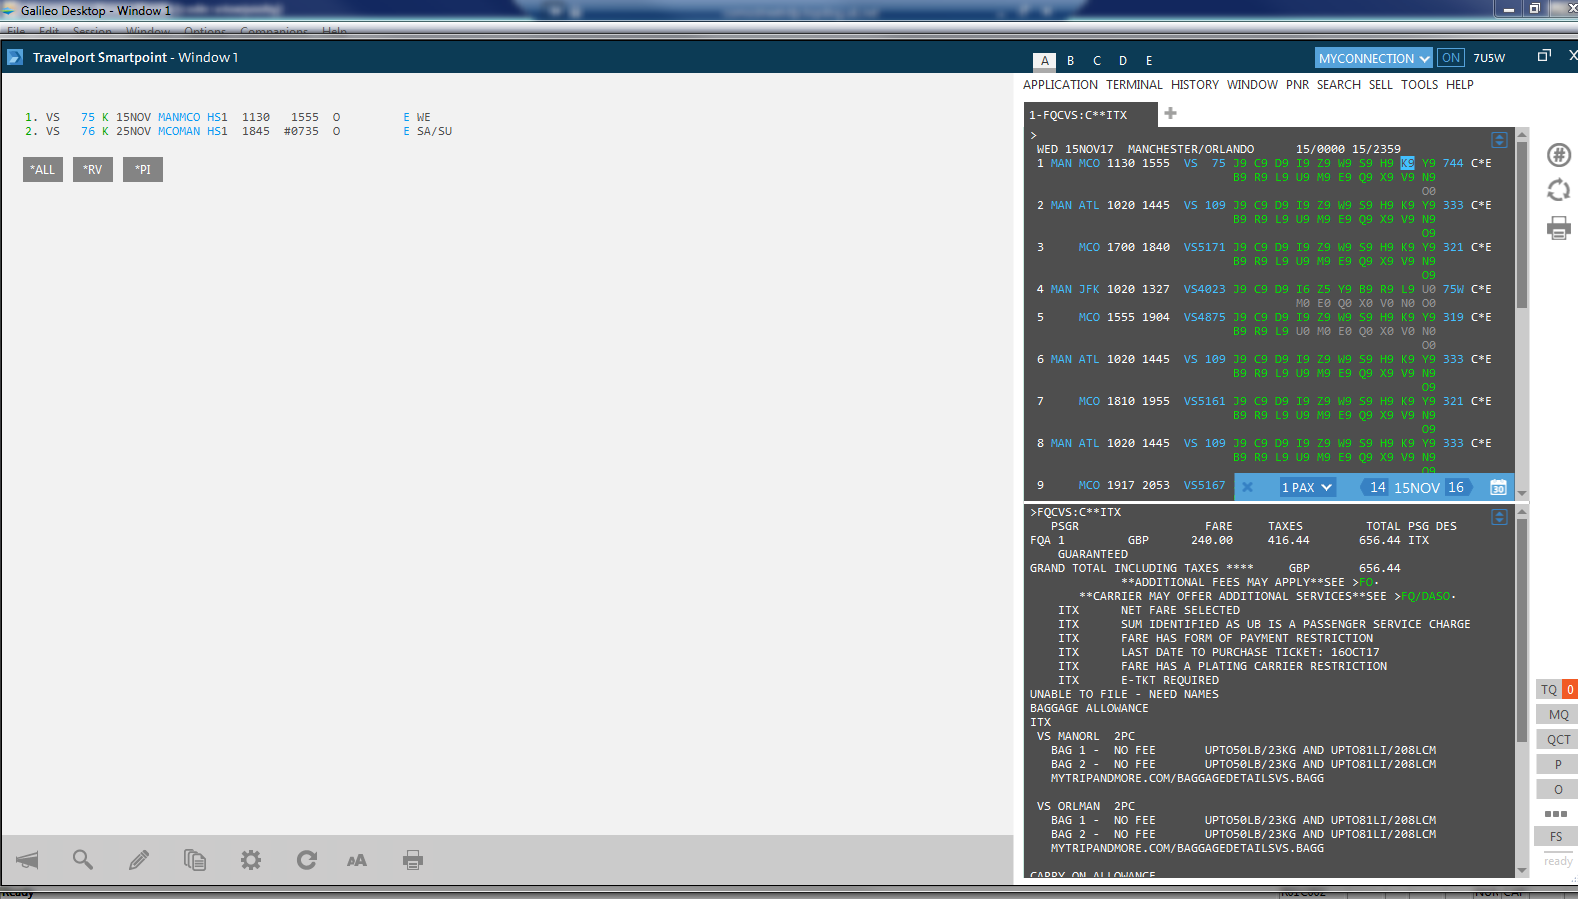Click the highlighted K9 class on flight VS 75
This screenshot has width=1578, height=899.
pyautogui.click(x=1407, y=163)
